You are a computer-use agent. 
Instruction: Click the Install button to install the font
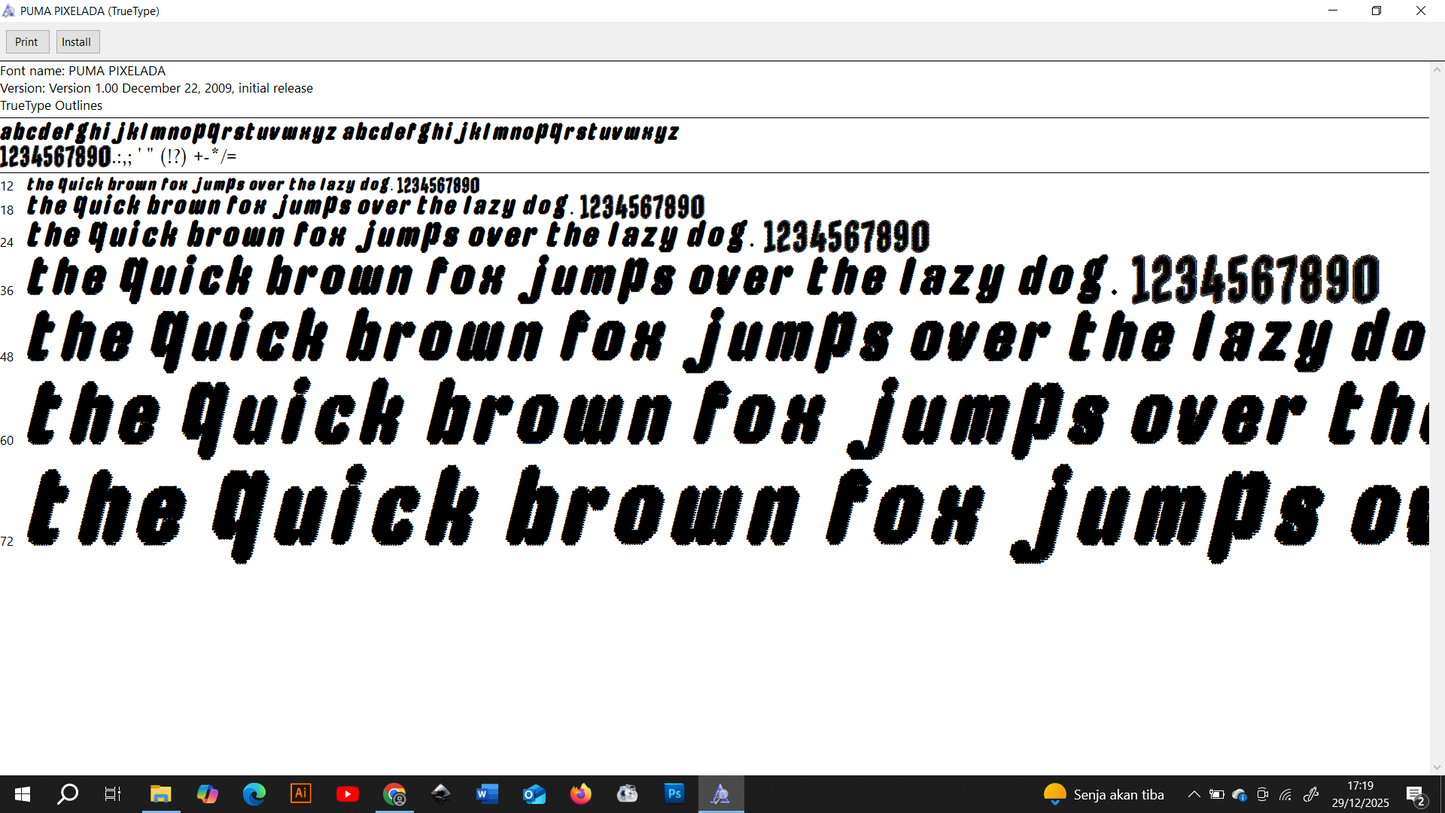coord(77,42)
